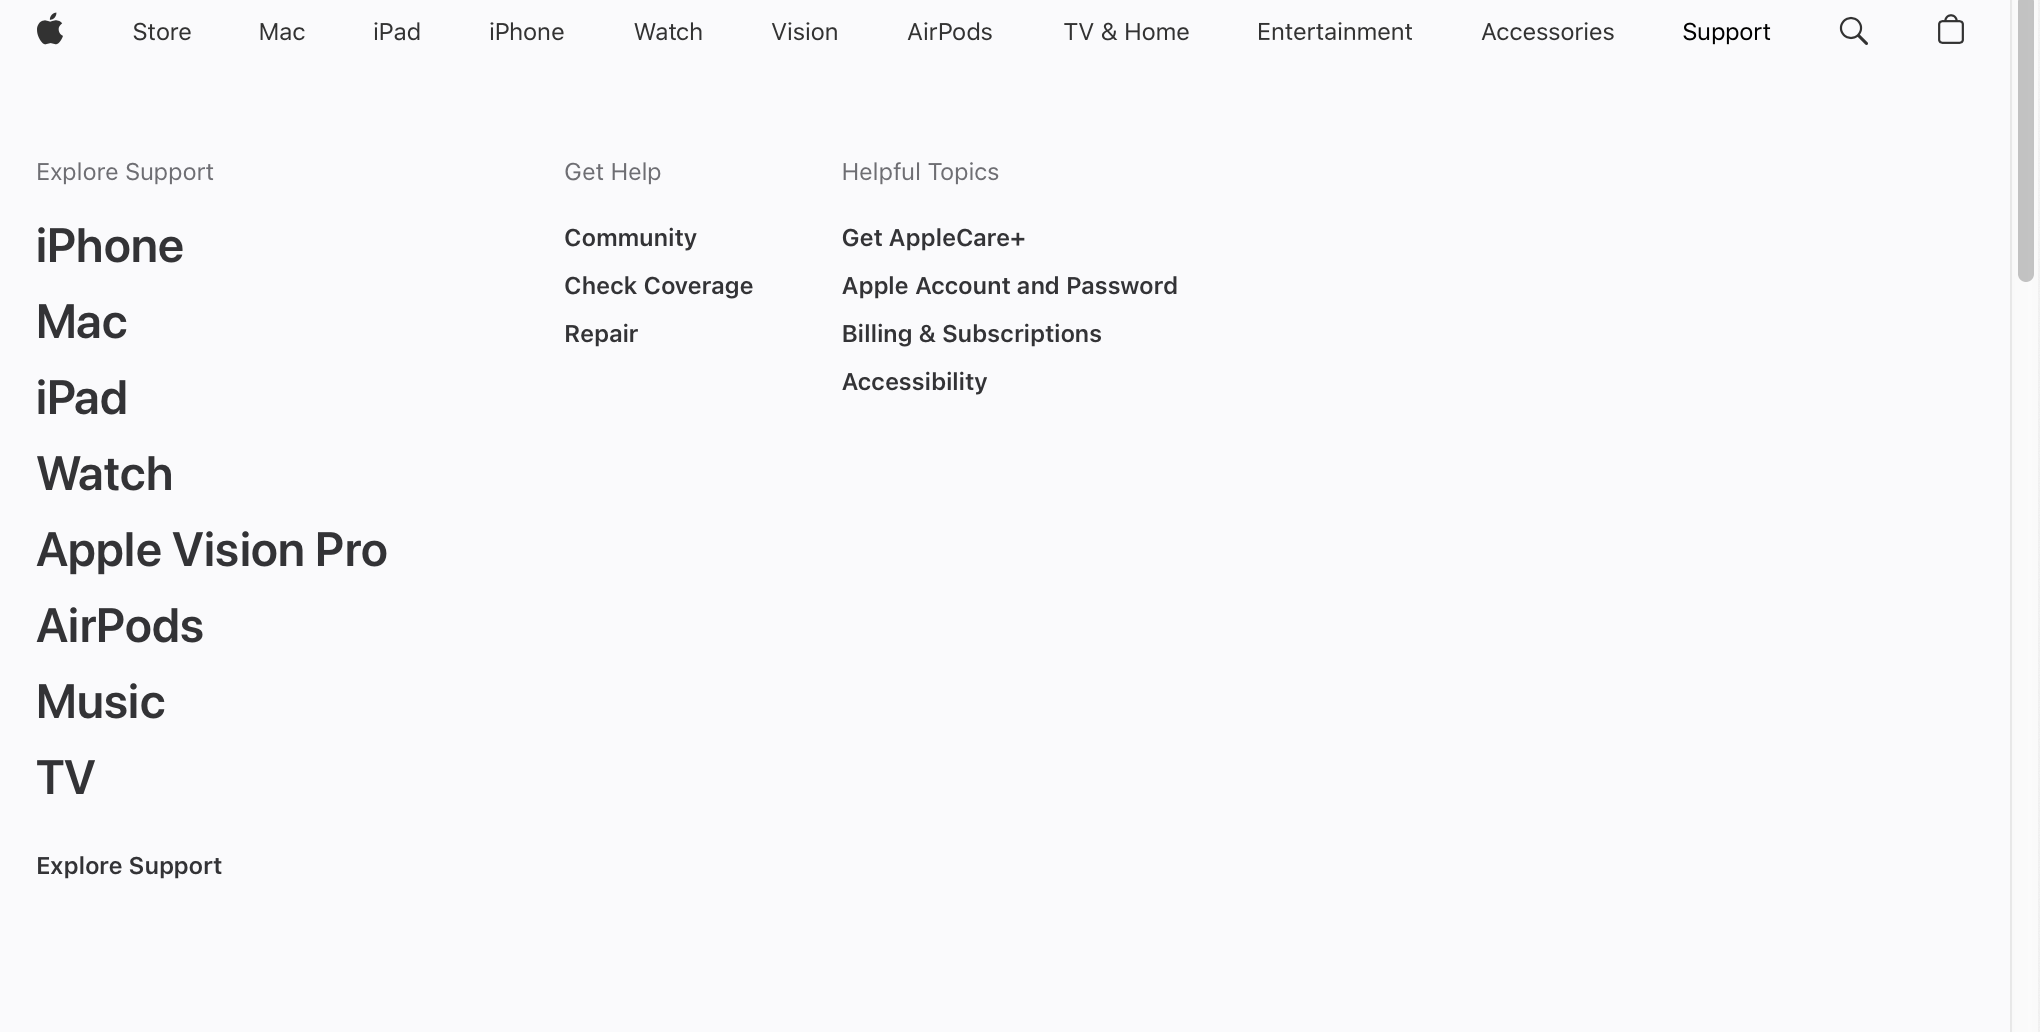Open Store in the top navigation
This screenshot has height=1032, width=2040.
[162, 32]
